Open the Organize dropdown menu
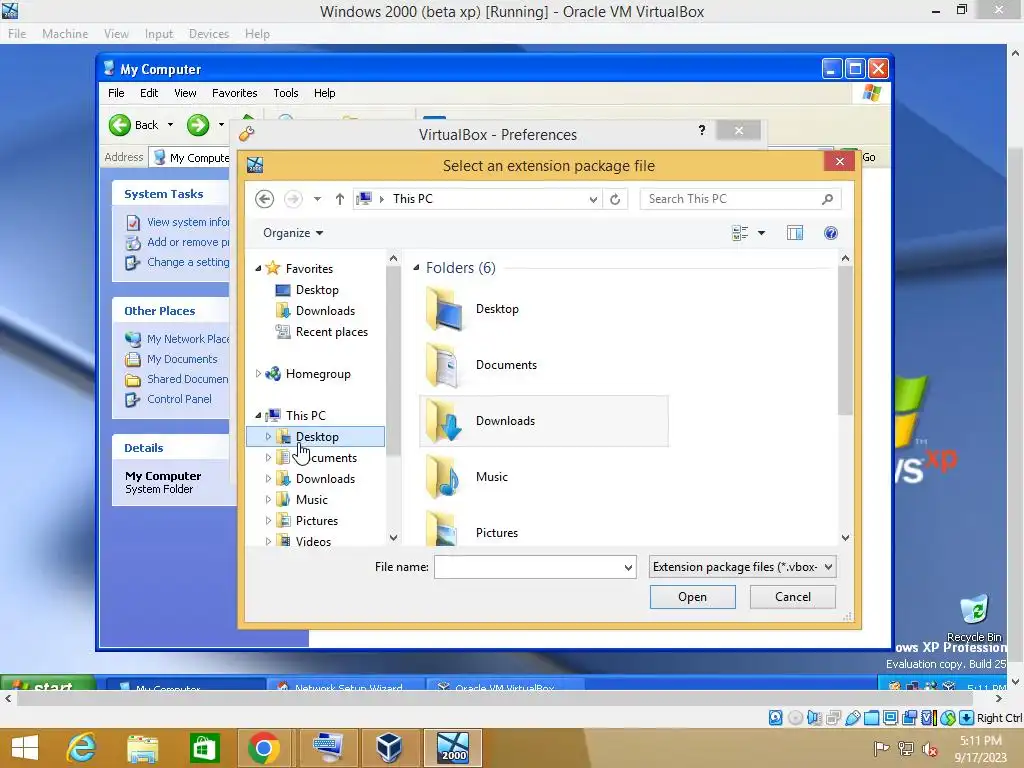 pyautogui.click(x=293, y=233)
